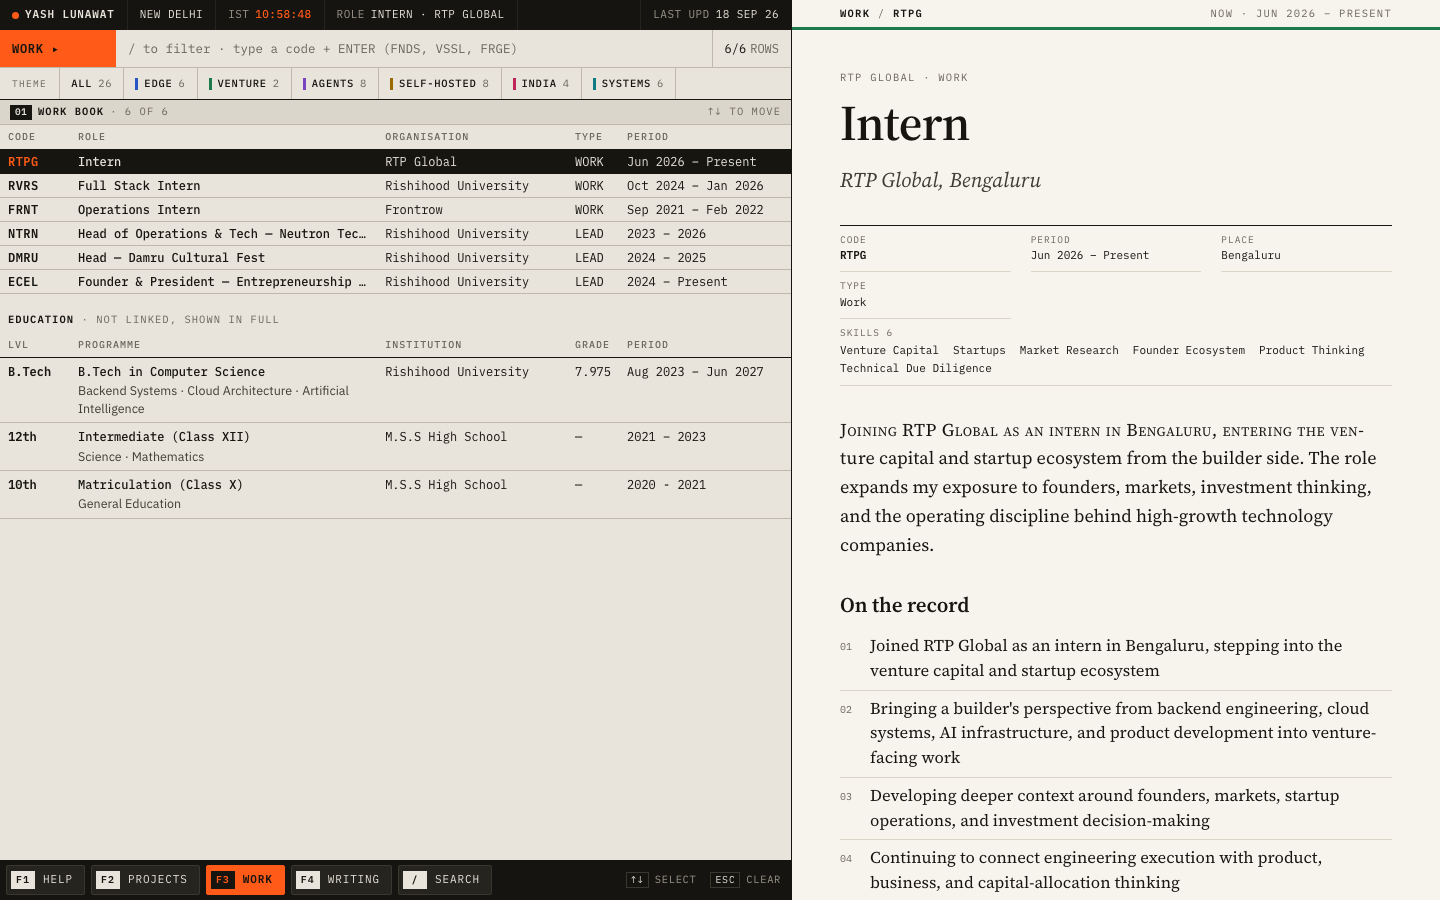
Task: Click the TYPE column header
Action: point(589,137)
